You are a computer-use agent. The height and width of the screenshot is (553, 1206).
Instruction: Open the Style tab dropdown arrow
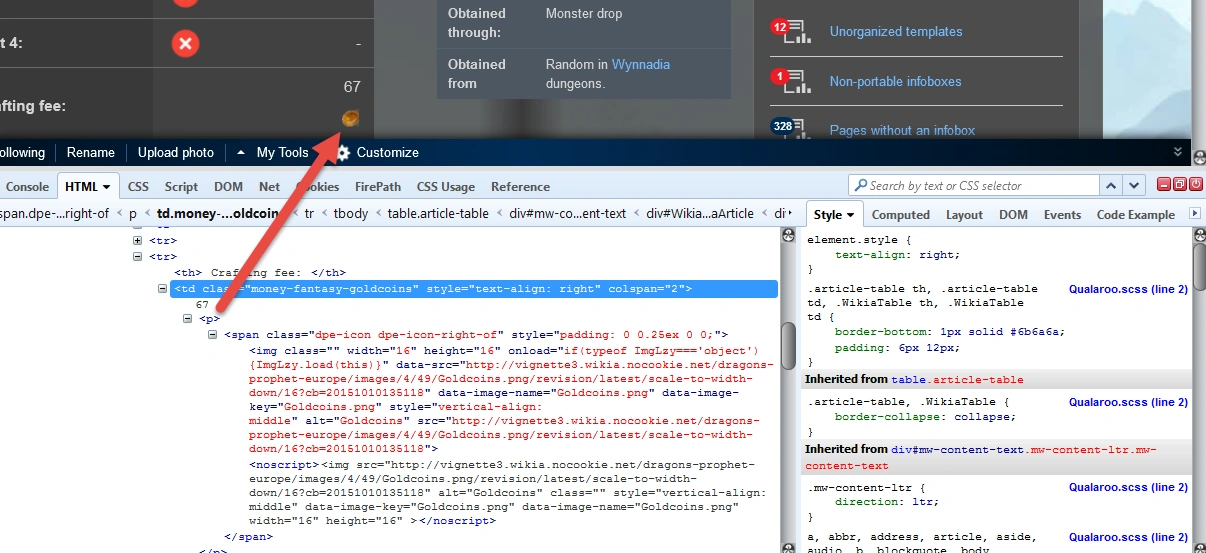[850, 215]
